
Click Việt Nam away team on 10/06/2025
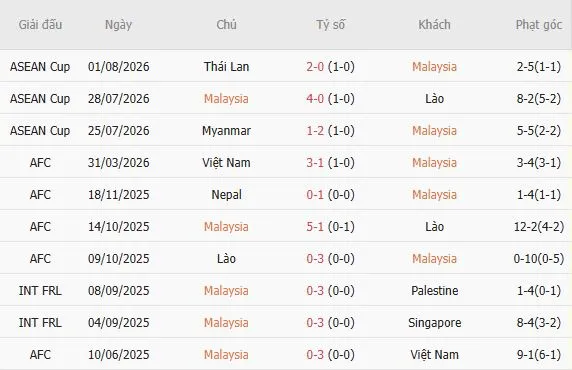coord(434,354)
